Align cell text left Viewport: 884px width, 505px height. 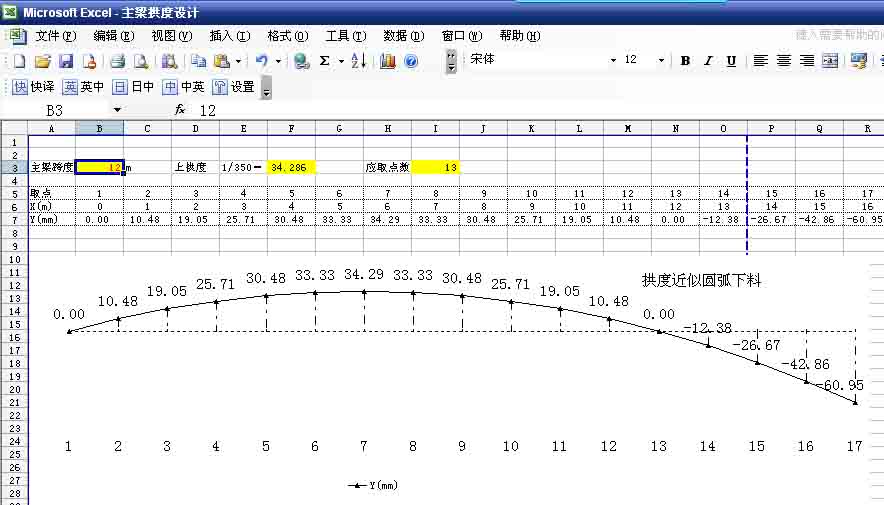pos(761,61)
